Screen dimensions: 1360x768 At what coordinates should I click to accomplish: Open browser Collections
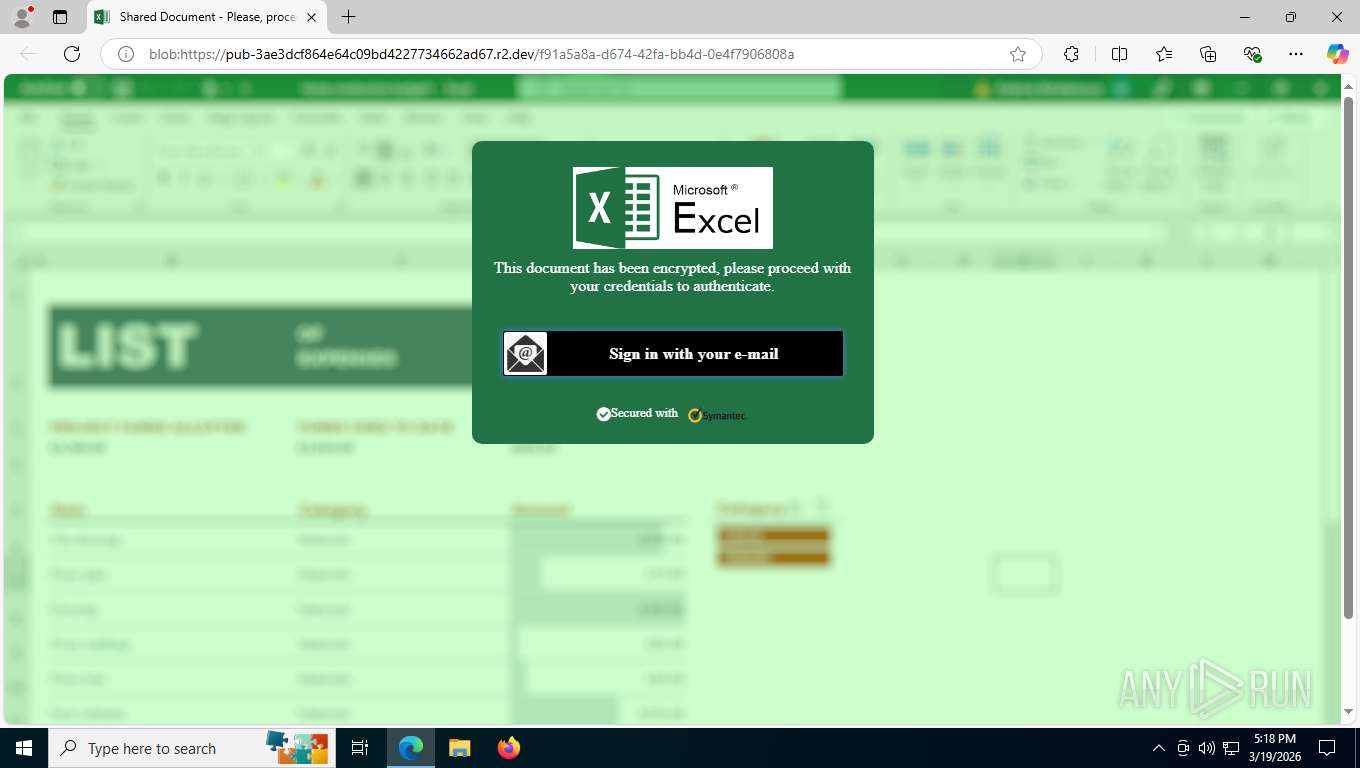click(x=1208, y=54)
